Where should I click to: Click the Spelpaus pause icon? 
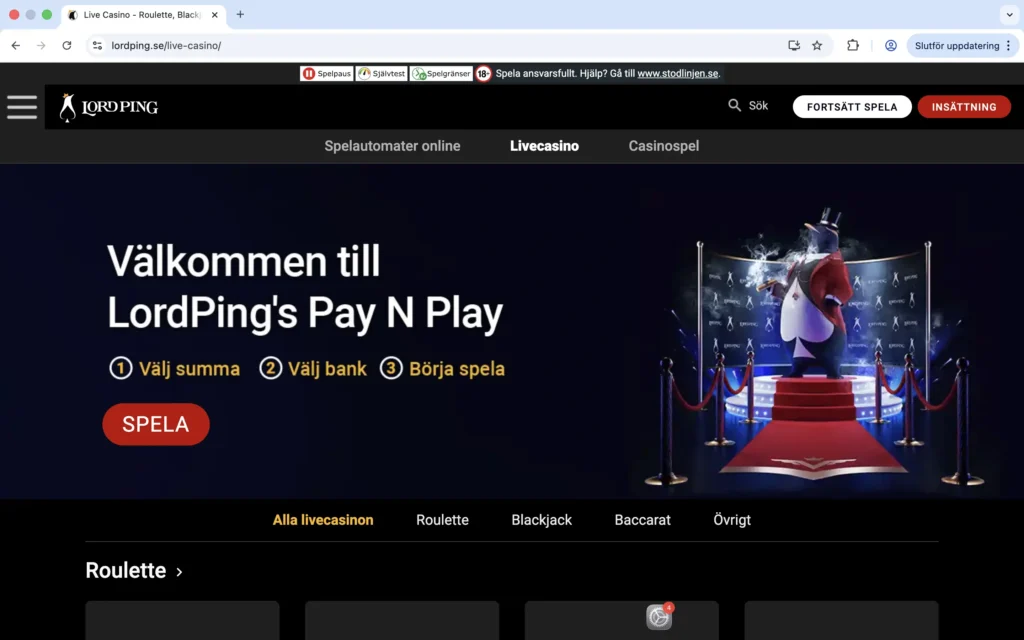(310, 73)
